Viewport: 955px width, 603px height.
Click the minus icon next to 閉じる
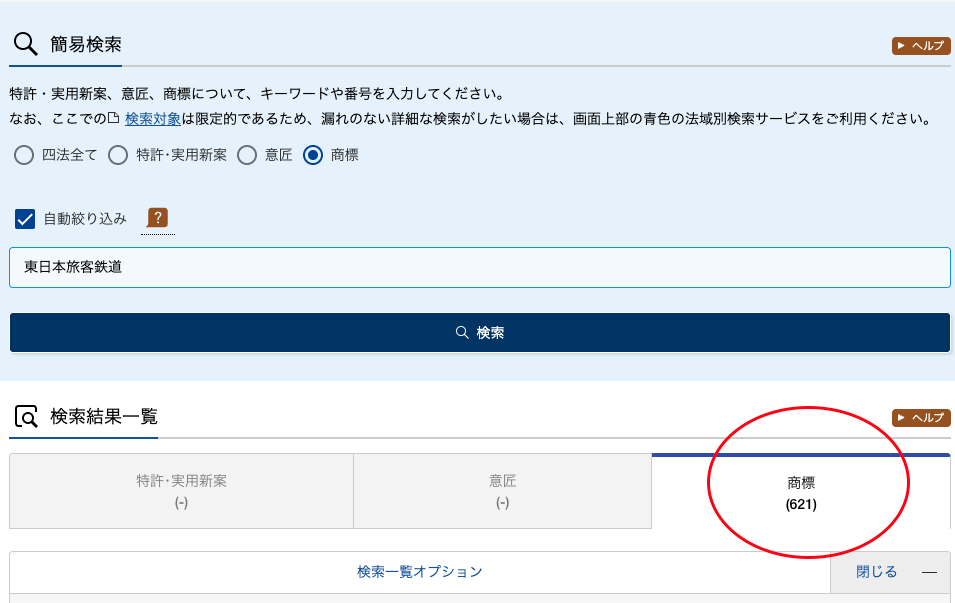click(x=929, y=572)
